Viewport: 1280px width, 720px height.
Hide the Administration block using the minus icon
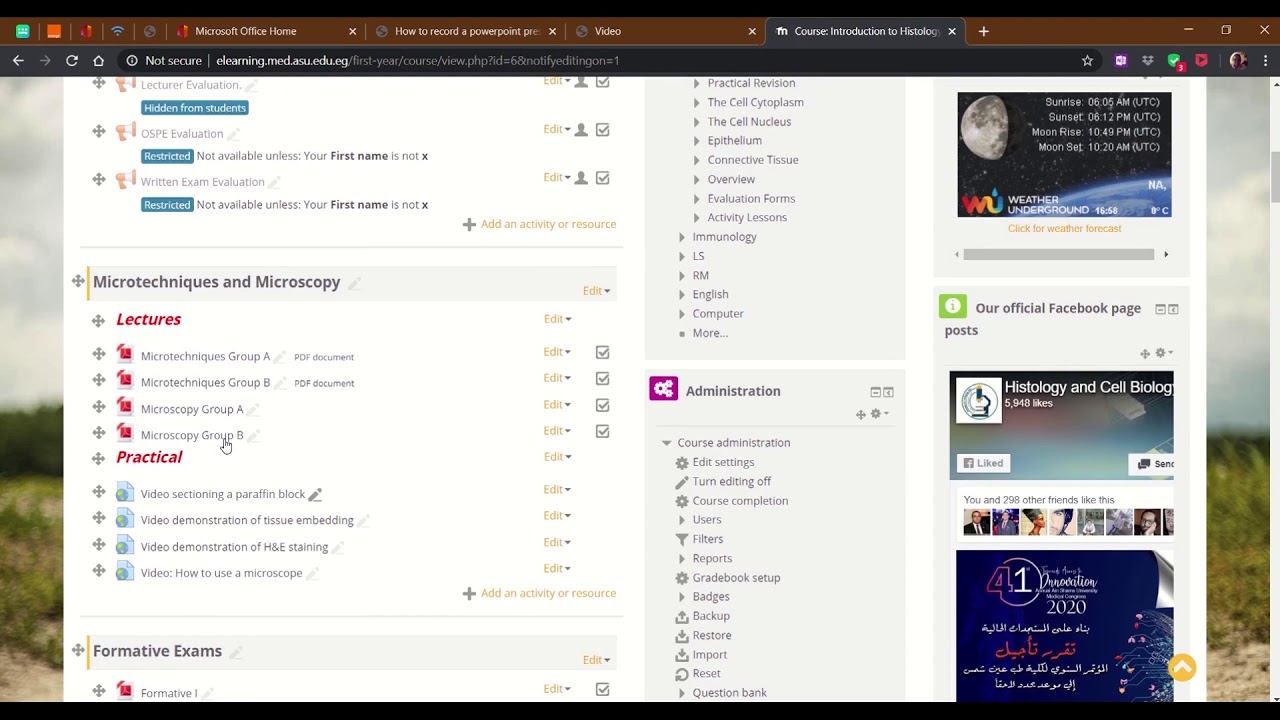[x=875, y=392]
